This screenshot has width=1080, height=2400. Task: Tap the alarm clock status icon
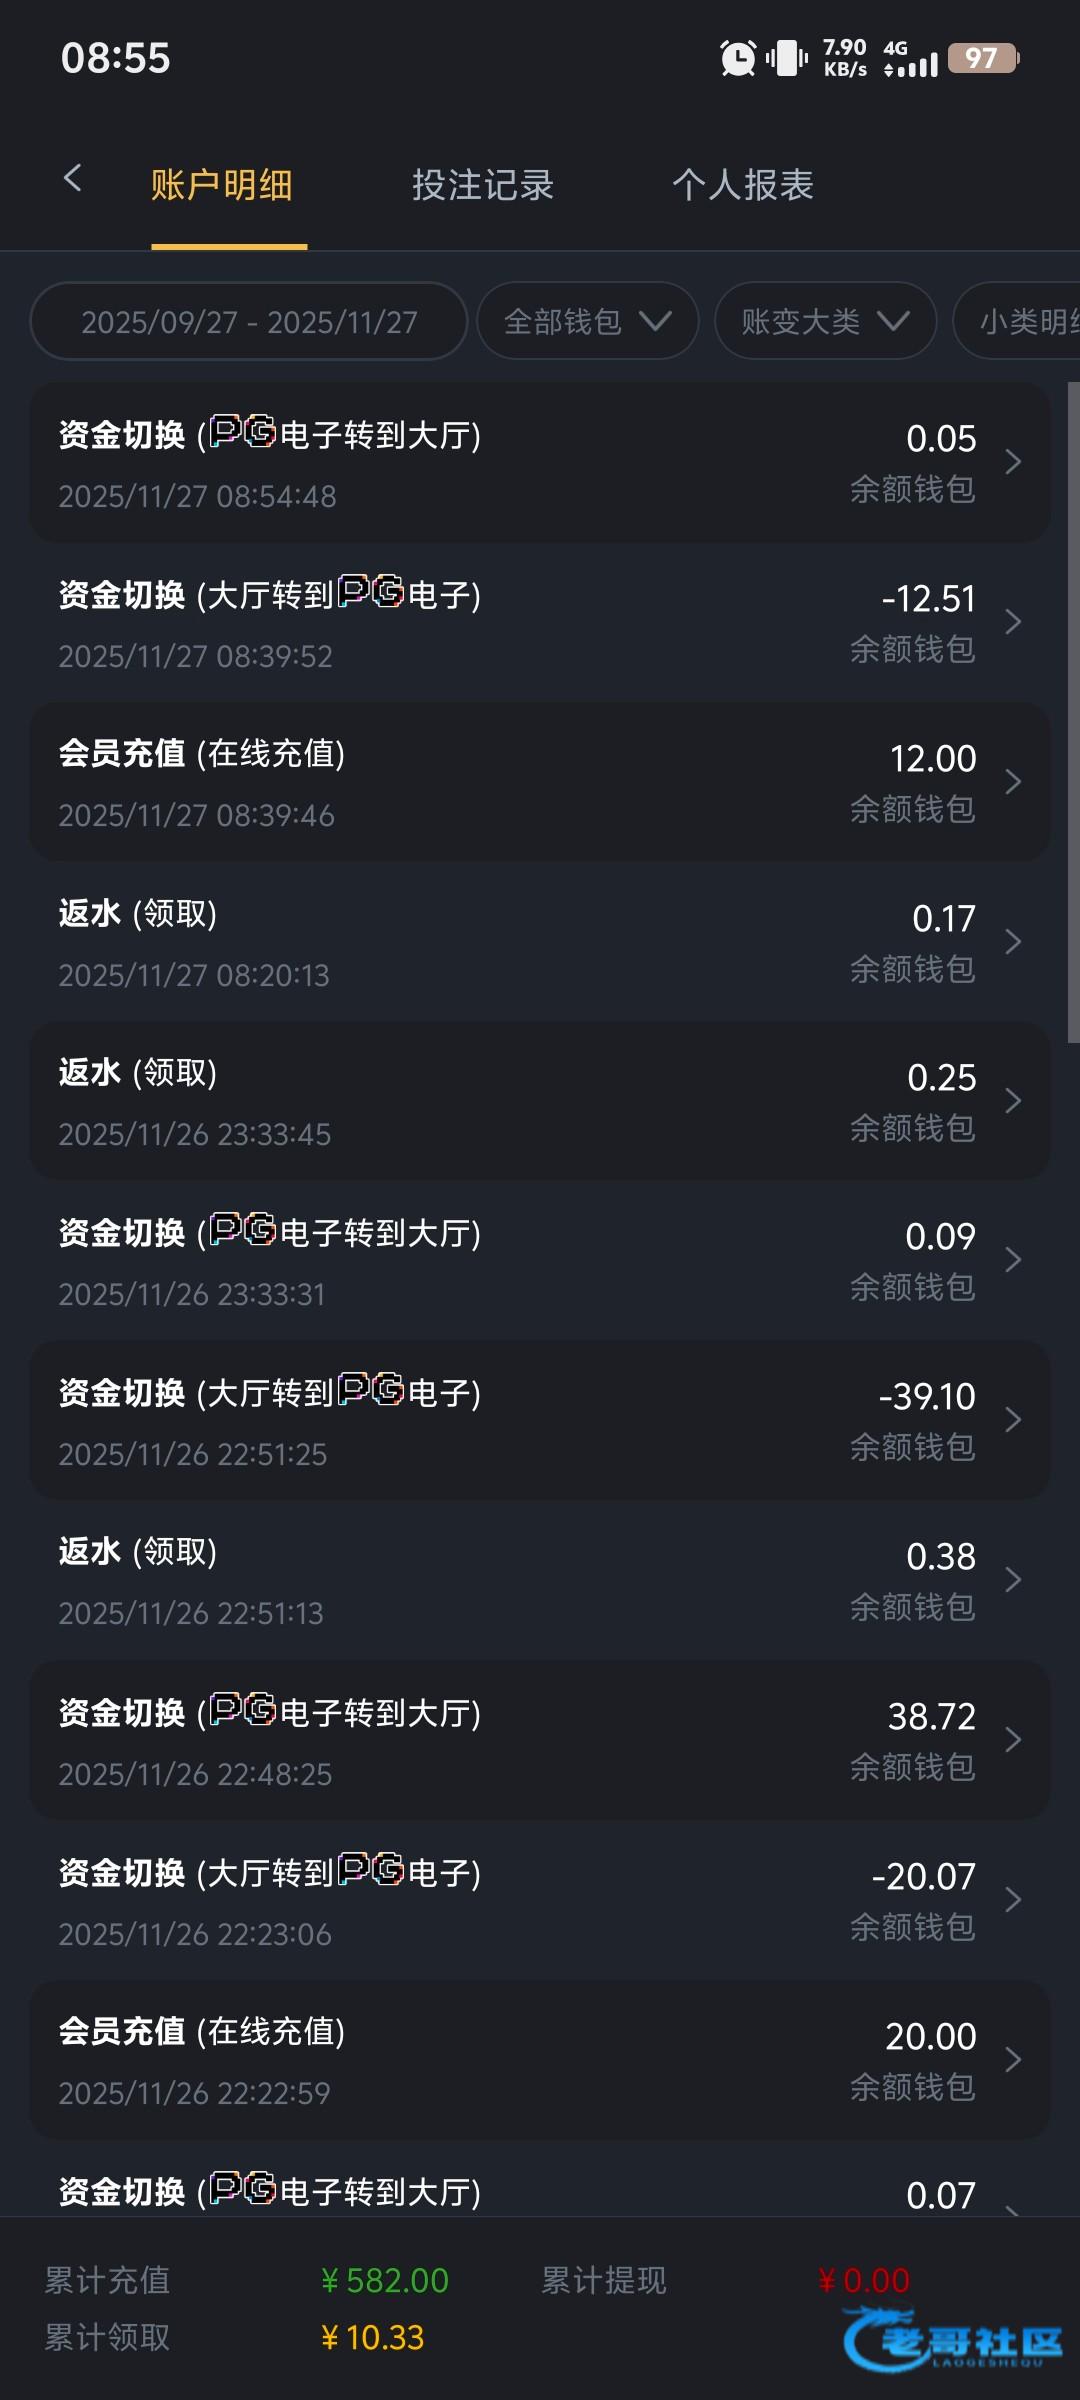pos(738,58)
